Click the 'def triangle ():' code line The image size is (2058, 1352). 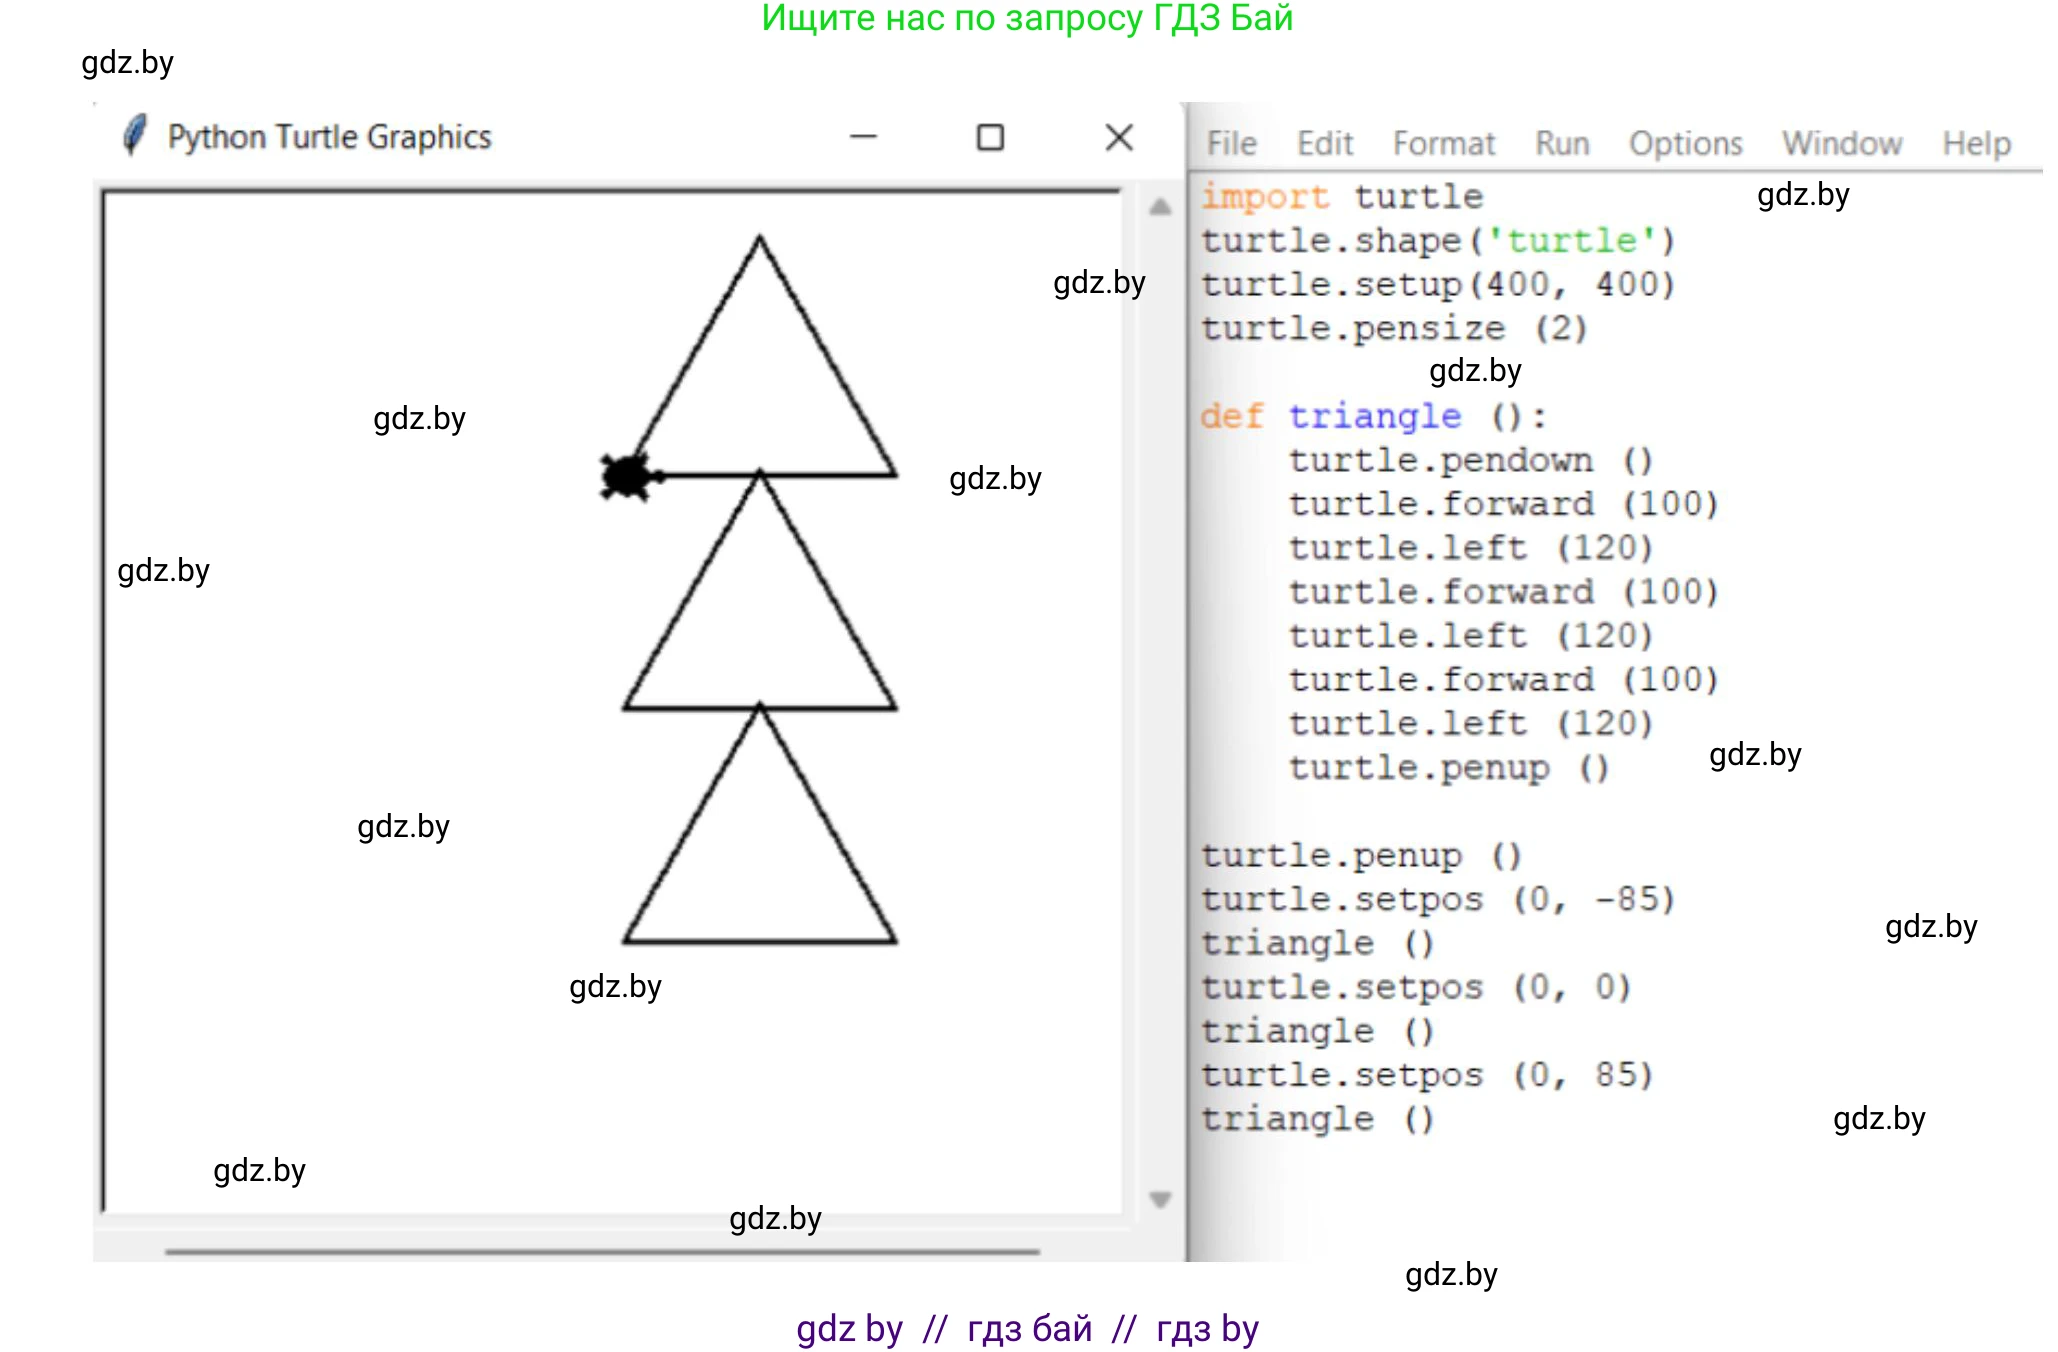click(1373, 416)
